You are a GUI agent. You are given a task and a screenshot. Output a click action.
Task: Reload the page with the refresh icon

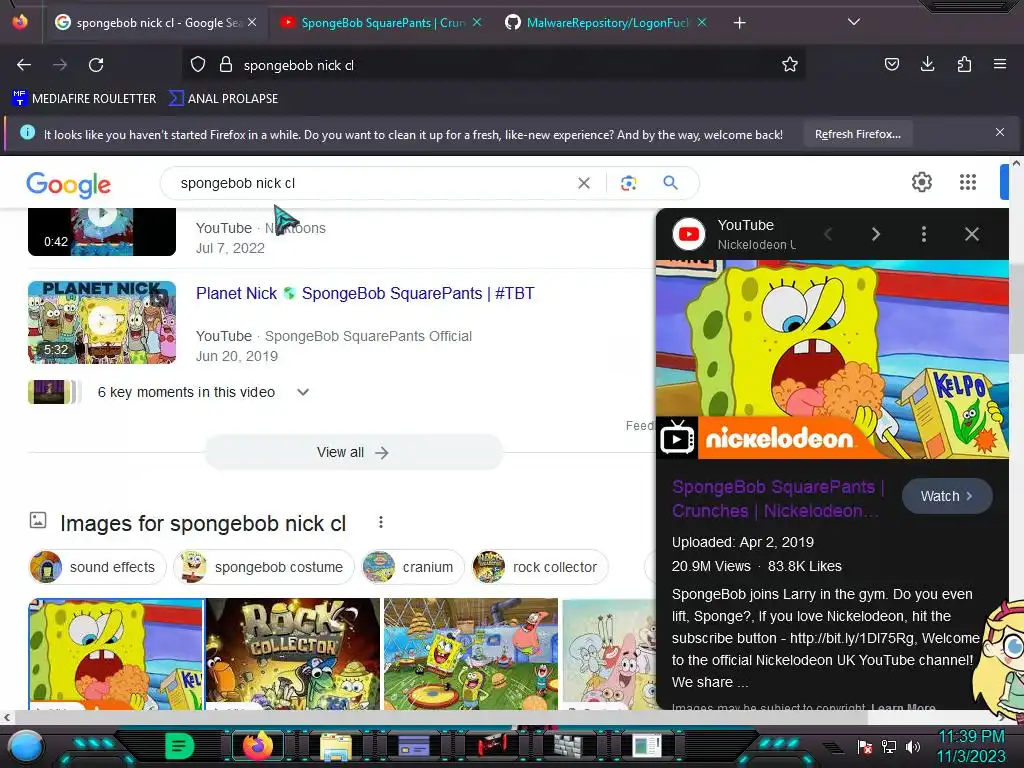coord(96,65)
